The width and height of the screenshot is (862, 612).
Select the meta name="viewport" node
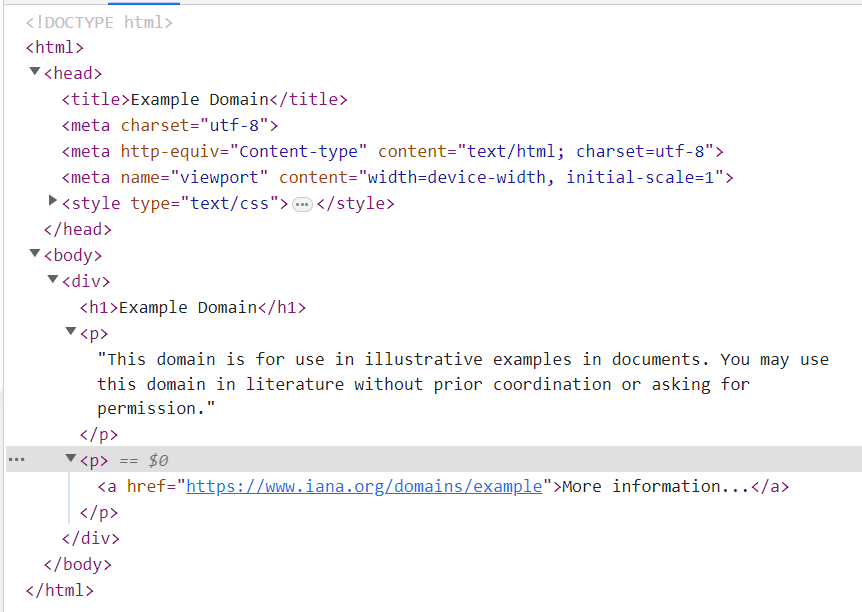click(397, 178)
